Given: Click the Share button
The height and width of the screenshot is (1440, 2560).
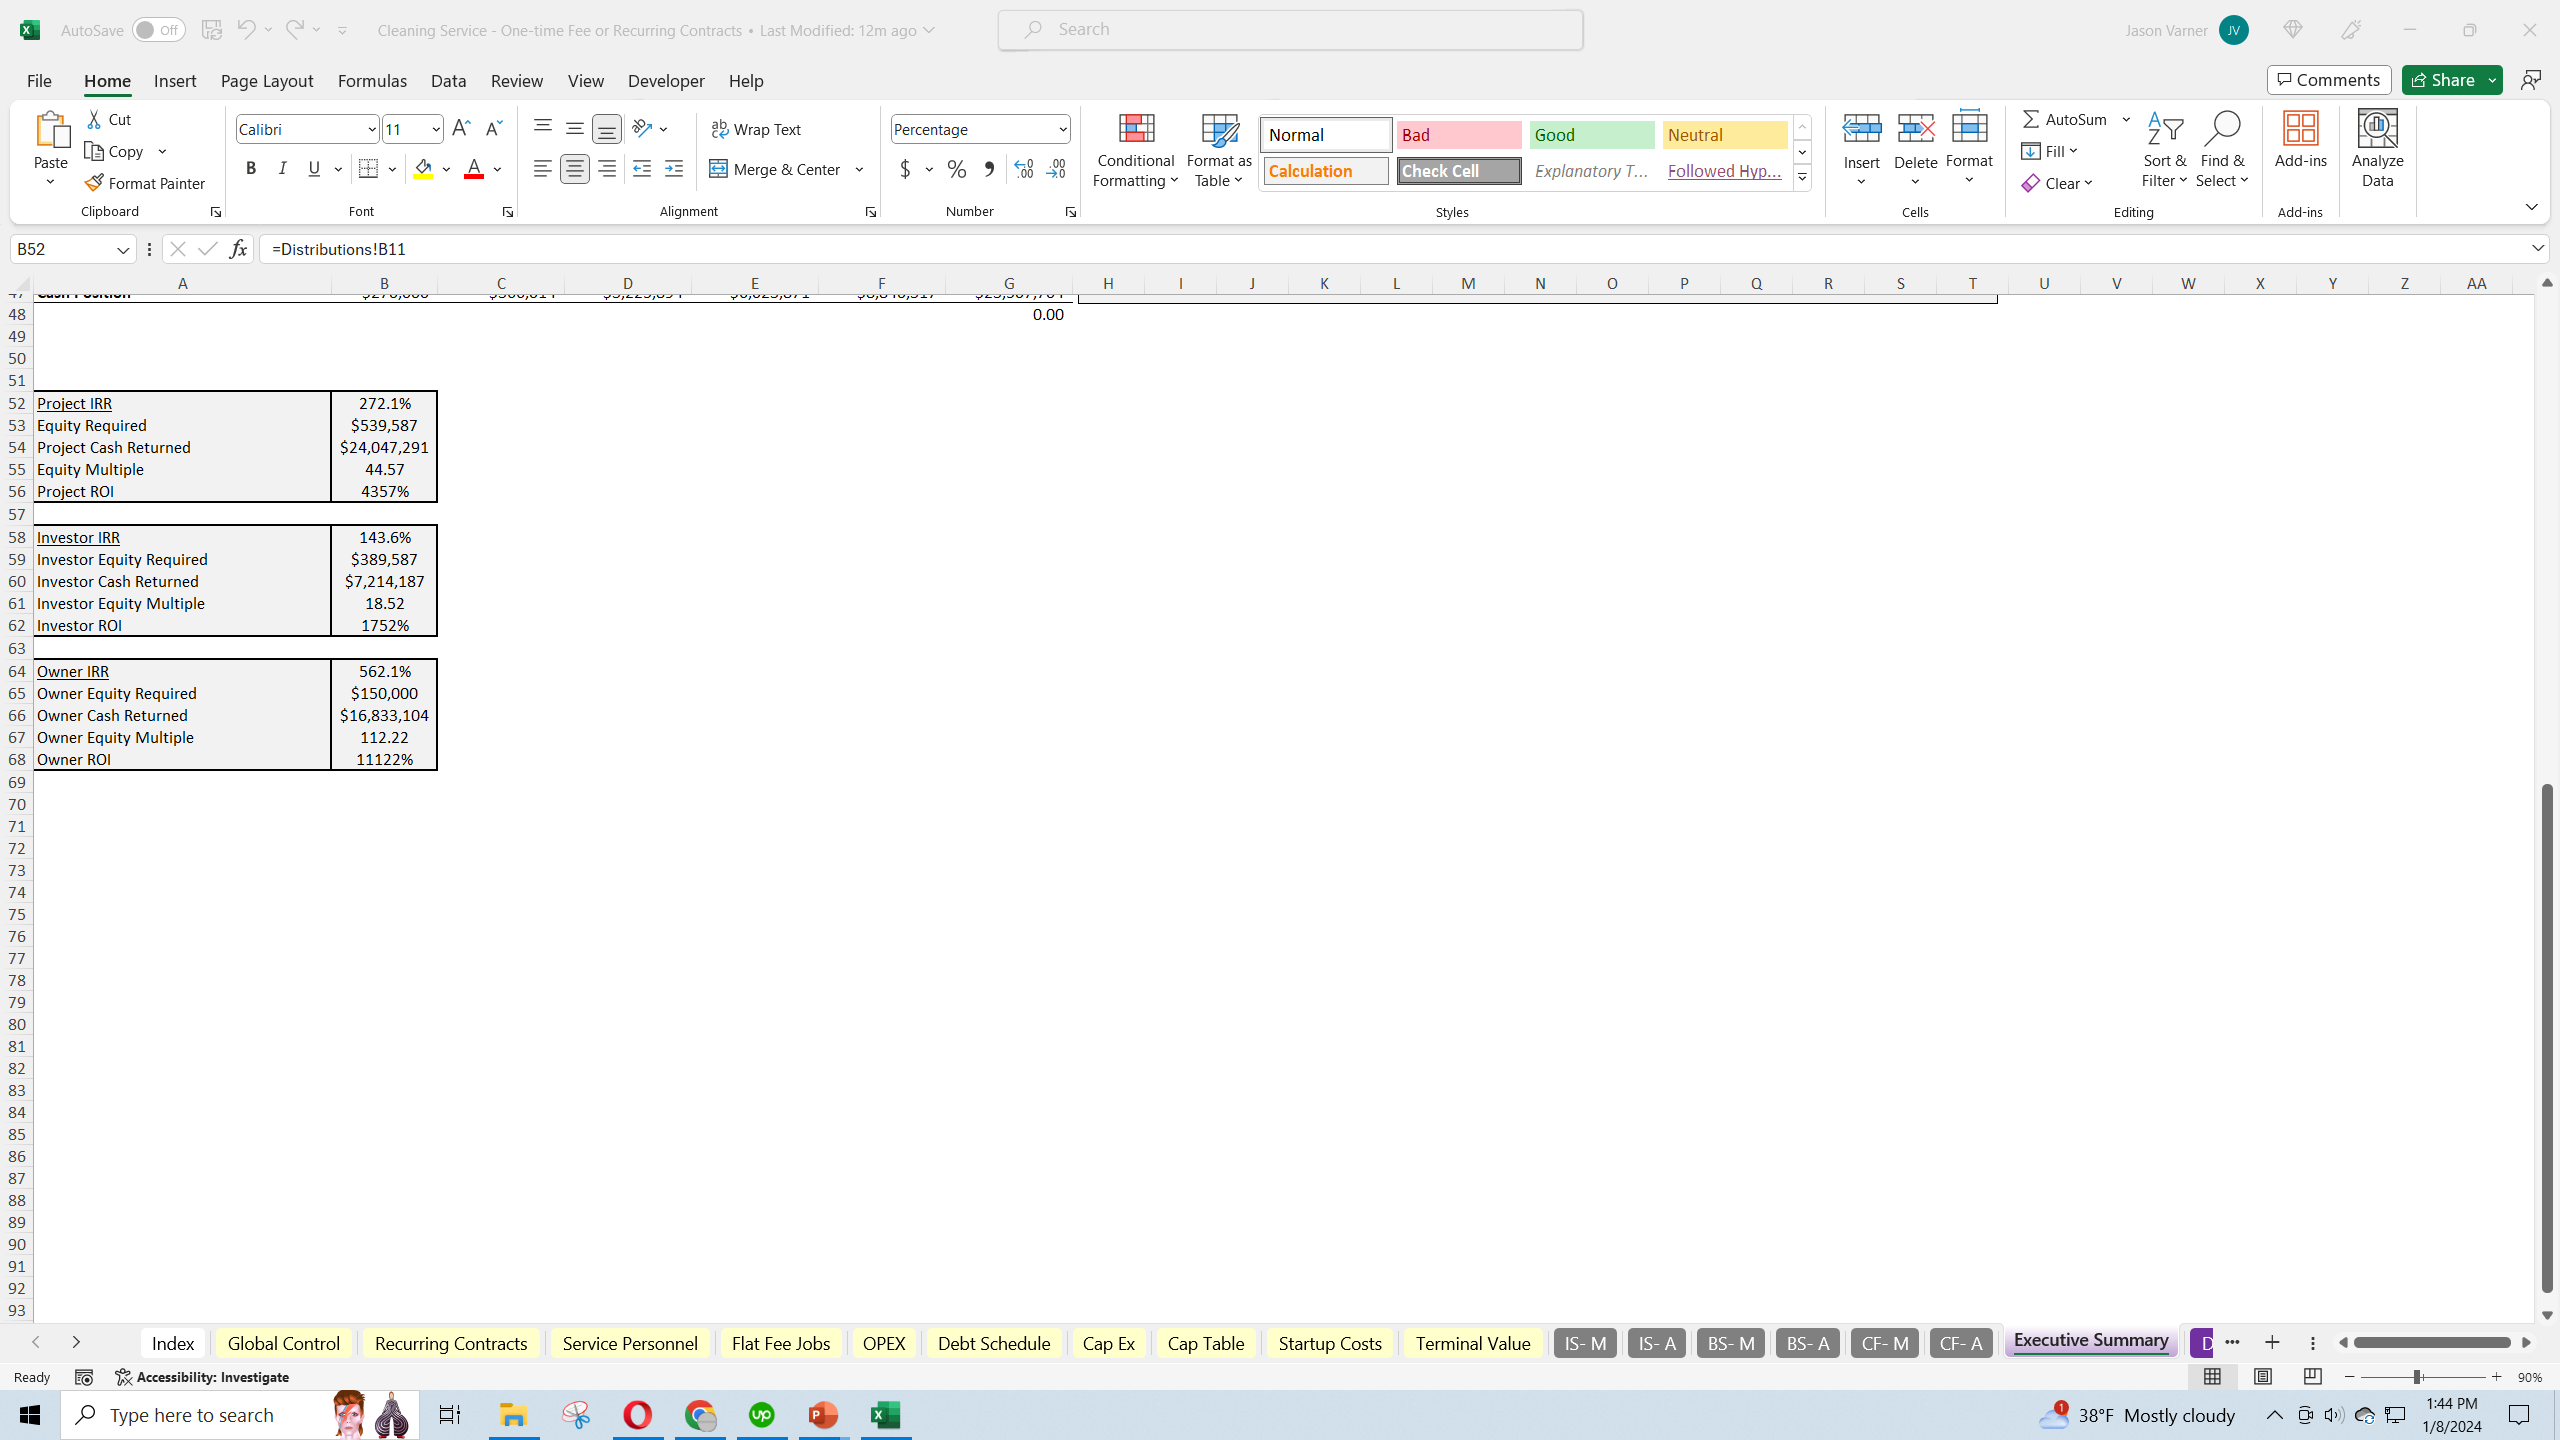Looking at the screenshot, I should tap(2441, 80).
